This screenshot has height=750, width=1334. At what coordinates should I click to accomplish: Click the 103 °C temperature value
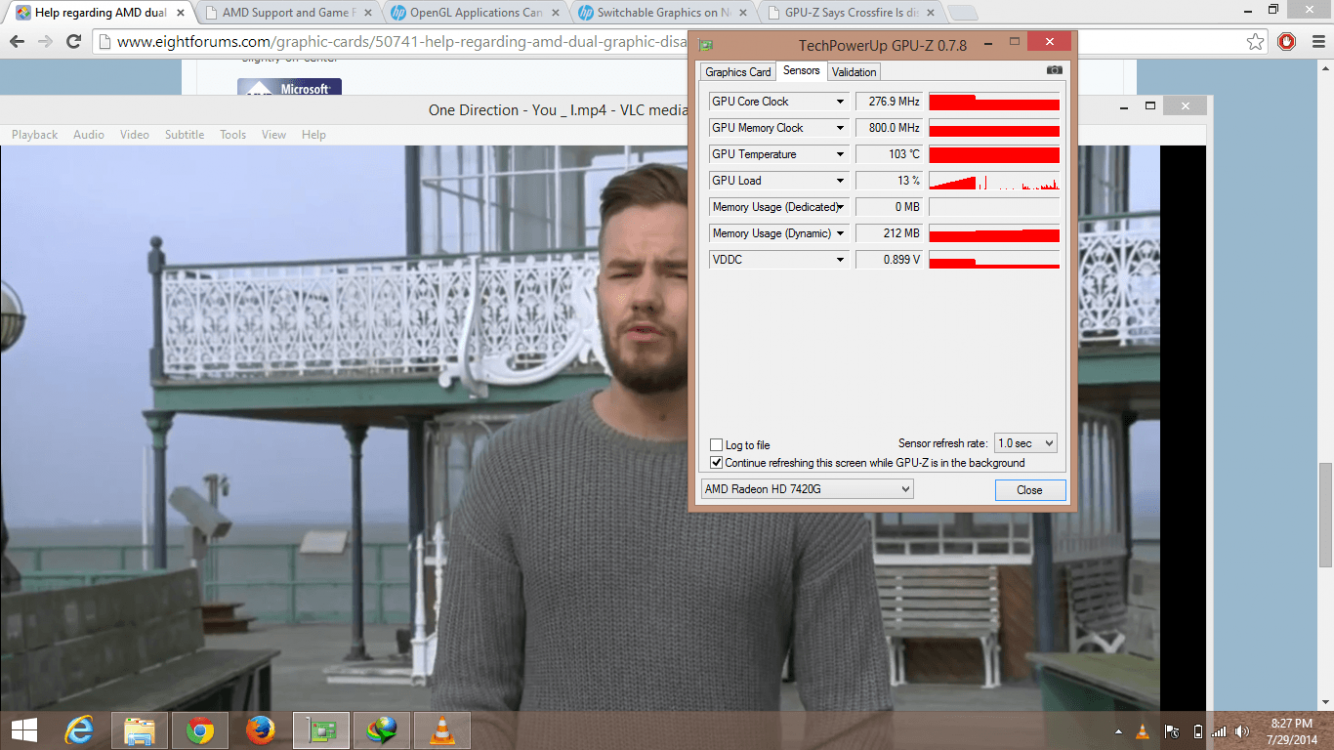pos(888,154)
